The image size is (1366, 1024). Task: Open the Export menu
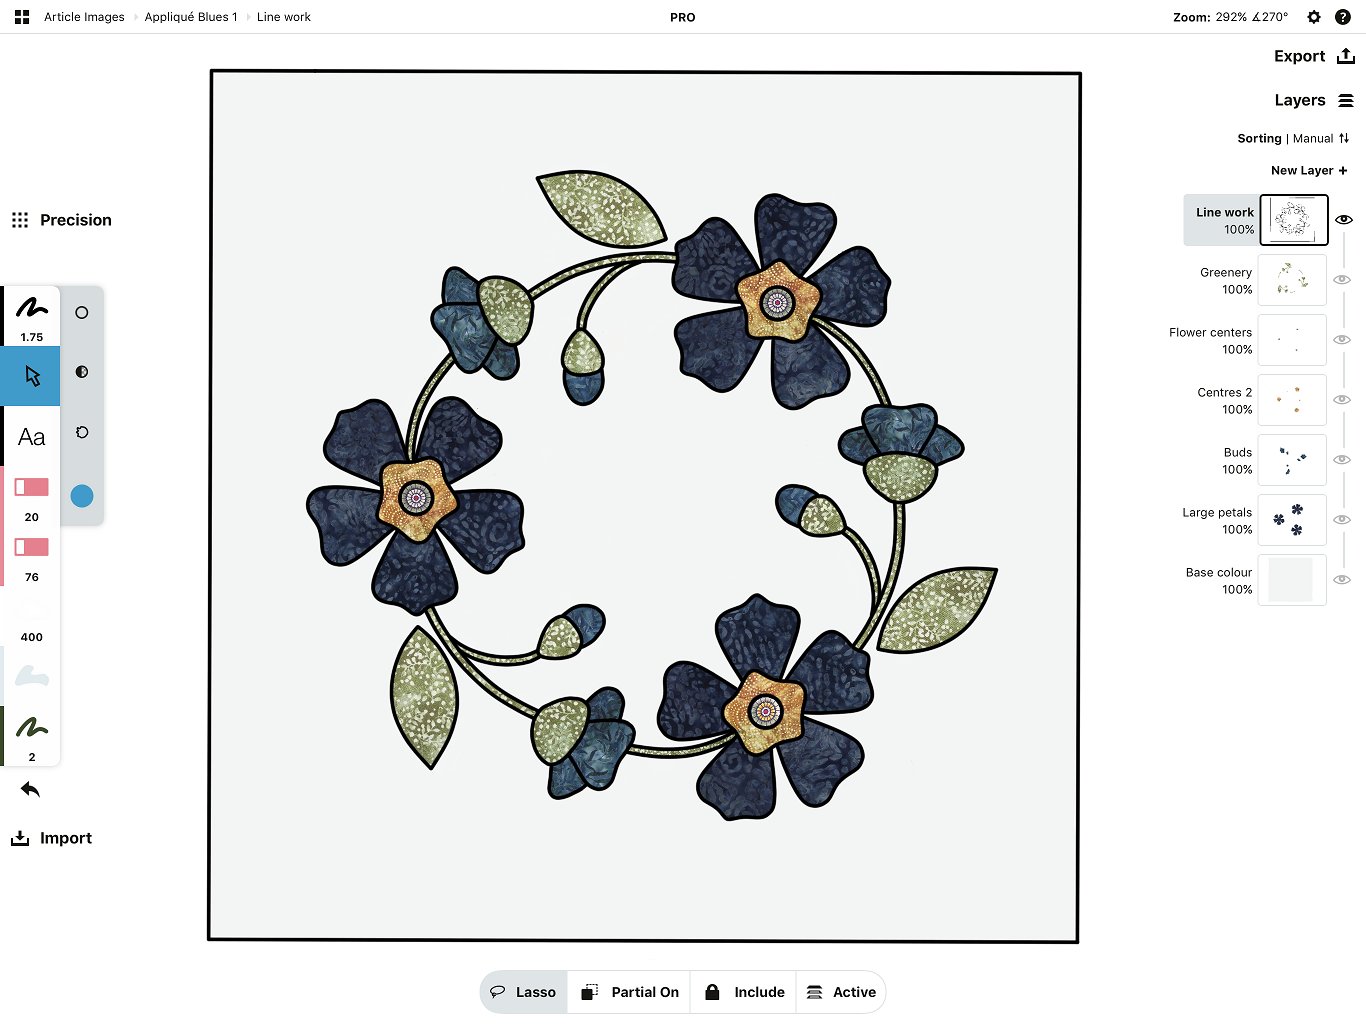(1314, 57)
